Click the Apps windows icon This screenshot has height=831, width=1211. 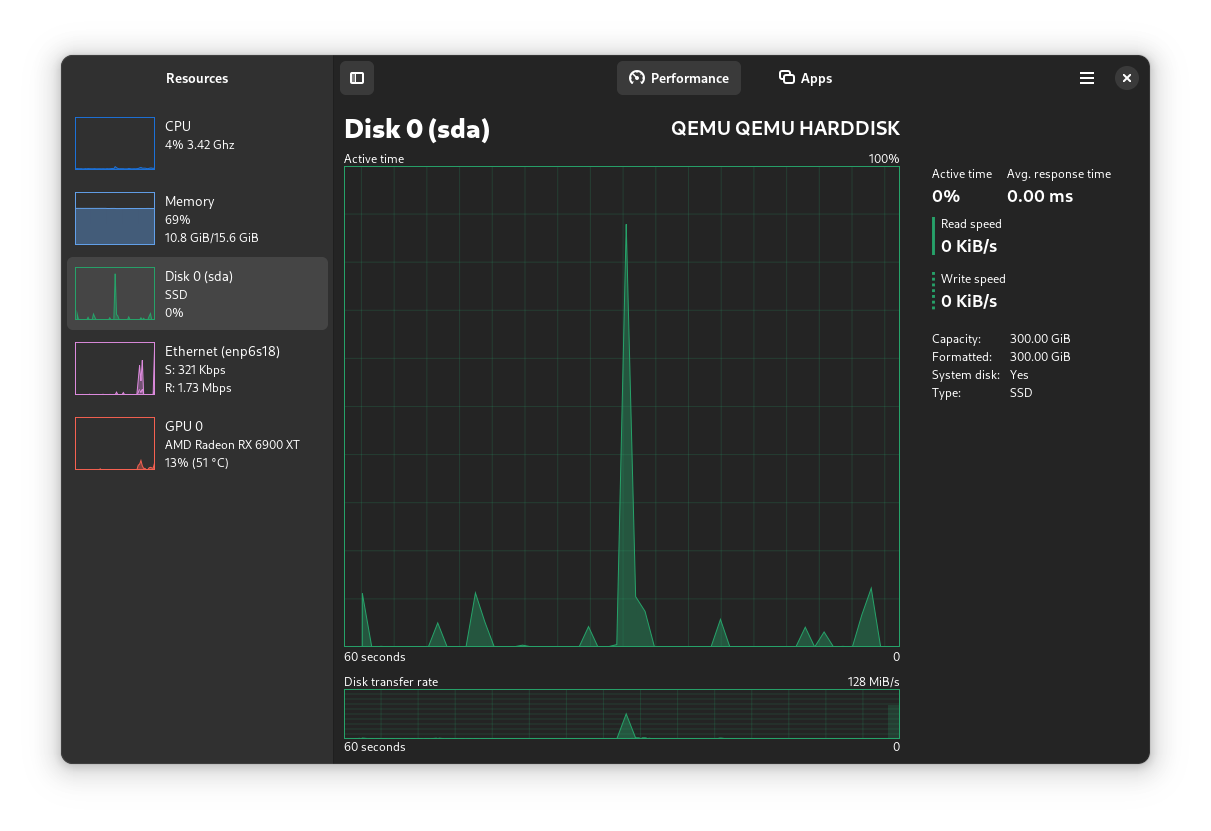787,78
